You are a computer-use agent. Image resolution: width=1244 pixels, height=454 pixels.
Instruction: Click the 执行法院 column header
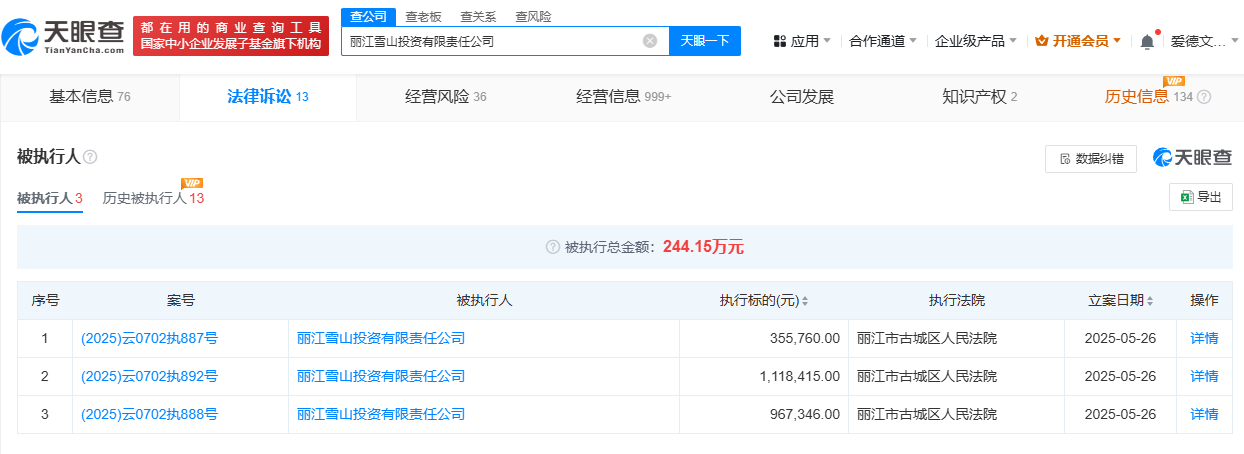point(956,301)
